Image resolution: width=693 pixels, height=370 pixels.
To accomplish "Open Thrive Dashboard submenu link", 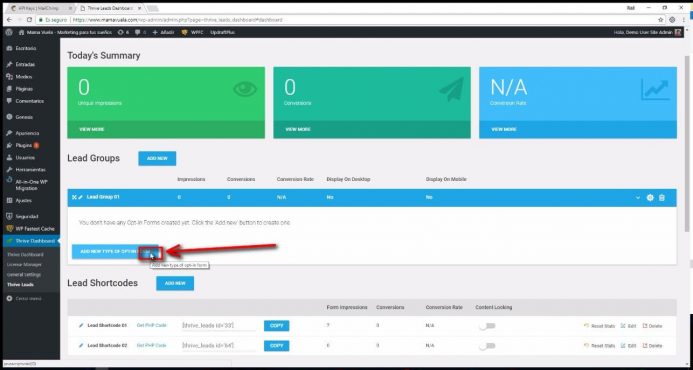I will point(25,255).
